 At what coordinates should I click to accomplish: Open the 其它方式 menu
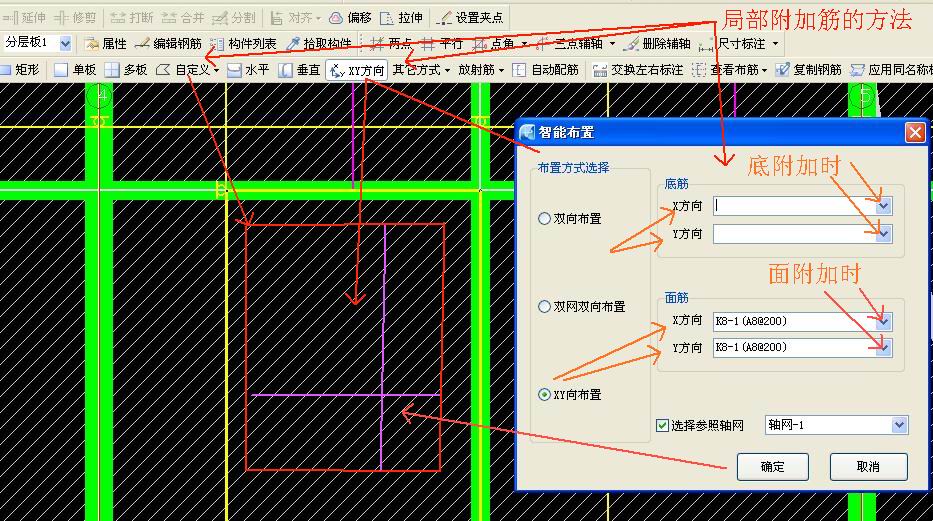421,70
